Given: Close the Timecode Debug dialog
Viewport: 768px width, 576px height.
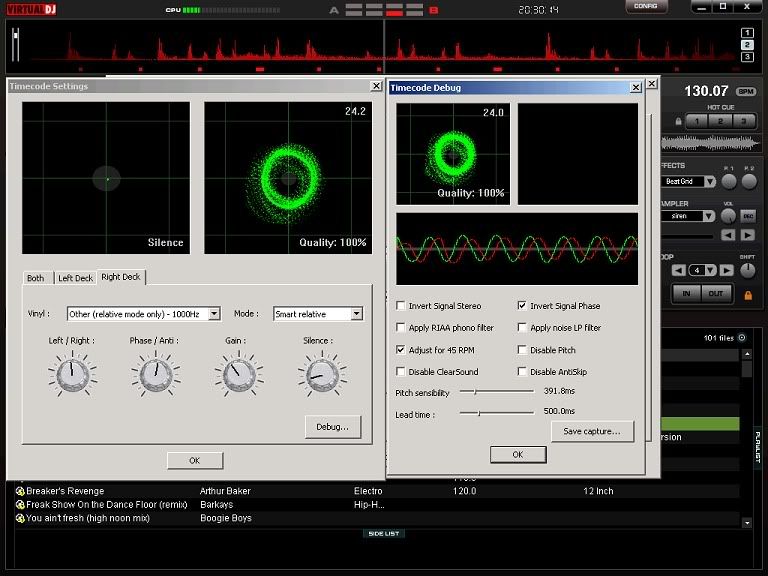Looking at the screenshot, I should (x=635, y=88).
